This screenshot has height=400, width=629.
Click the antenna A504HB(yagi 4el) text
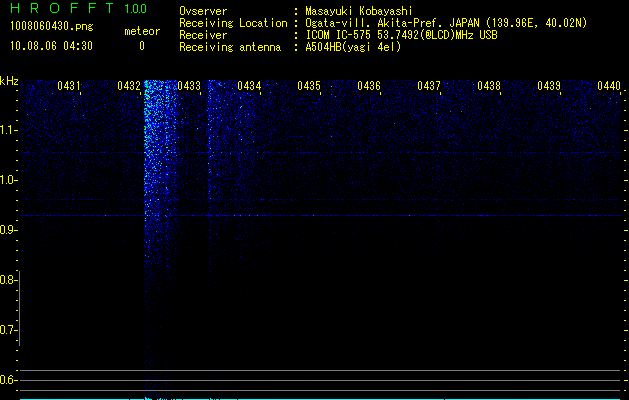[x=353, y=47]
